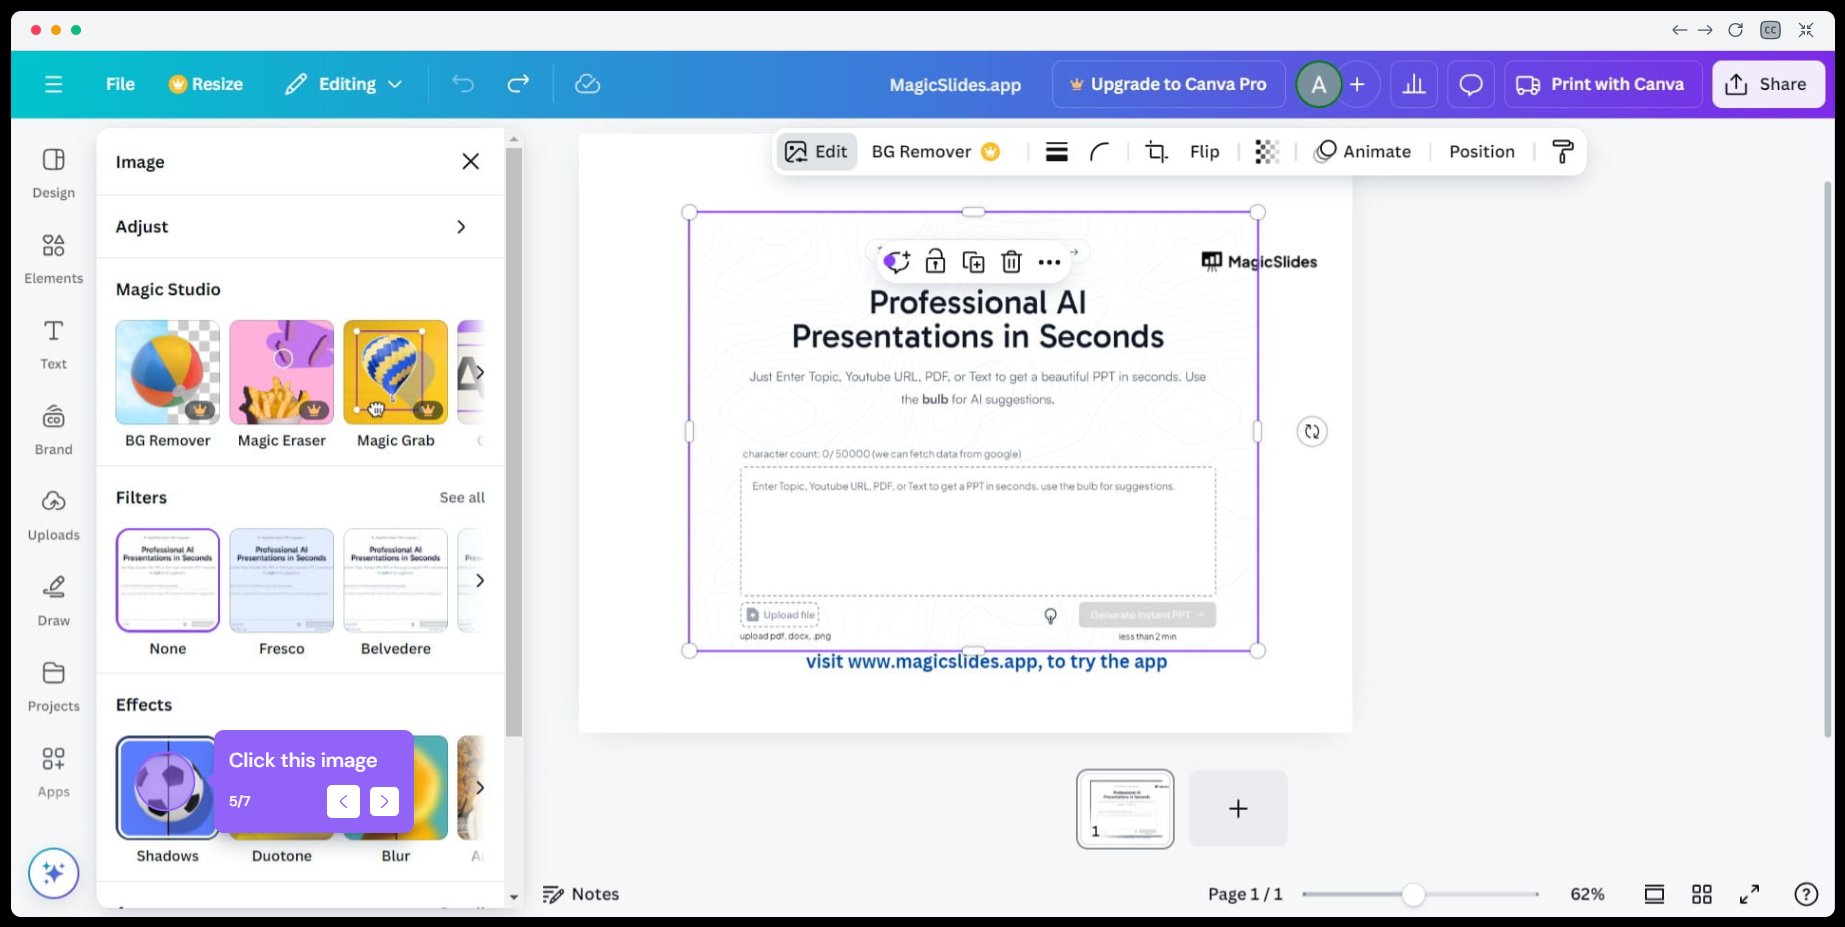Viewport: 1845px width, 927px height.
Task: Open the more options ellipsis
Action: click(x=1049, y=262)
